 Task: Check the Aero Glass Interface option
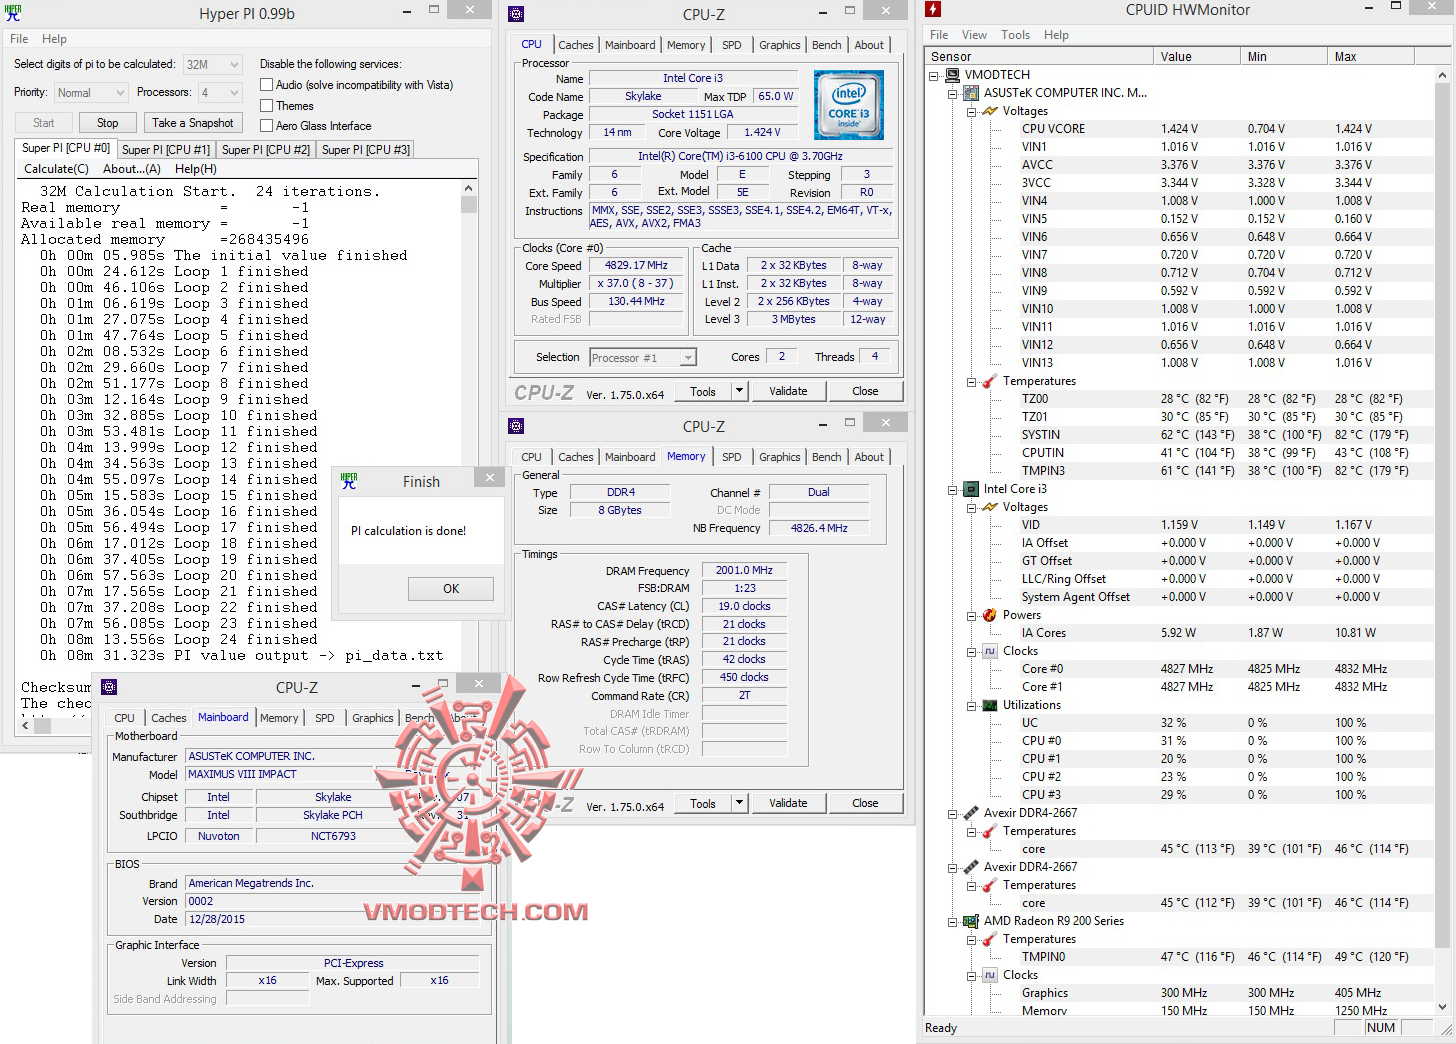pos(267,125)
